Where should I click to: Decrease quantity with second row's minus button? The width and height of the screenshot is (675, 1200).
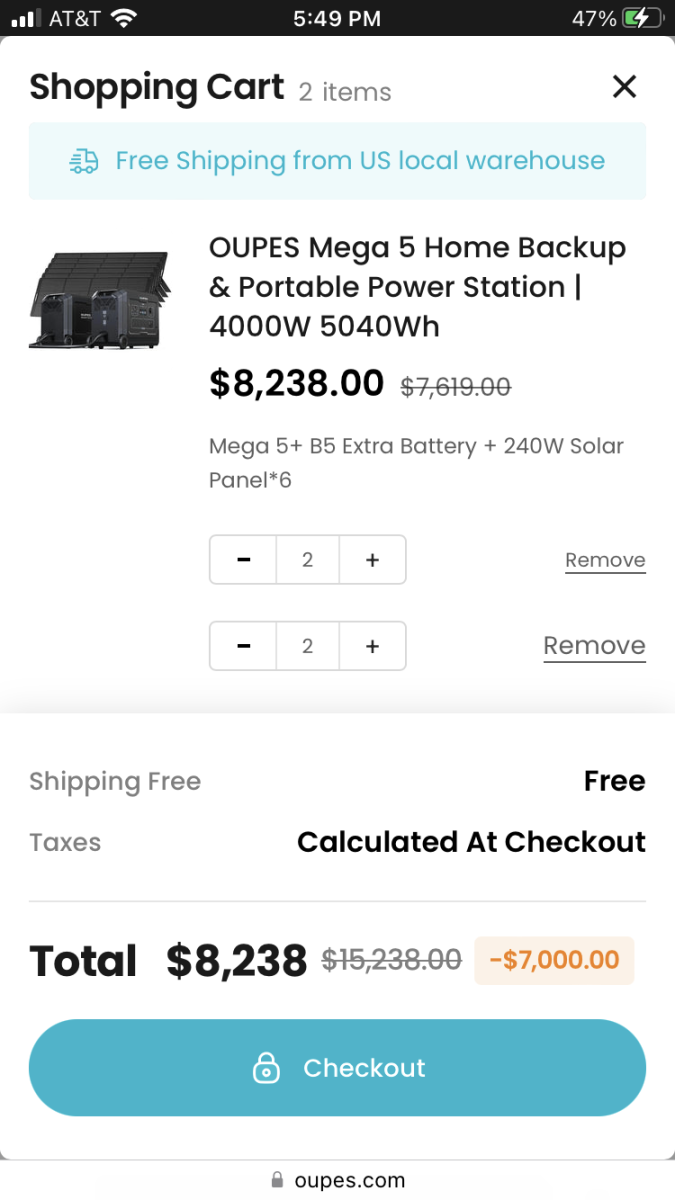(243, 646)
